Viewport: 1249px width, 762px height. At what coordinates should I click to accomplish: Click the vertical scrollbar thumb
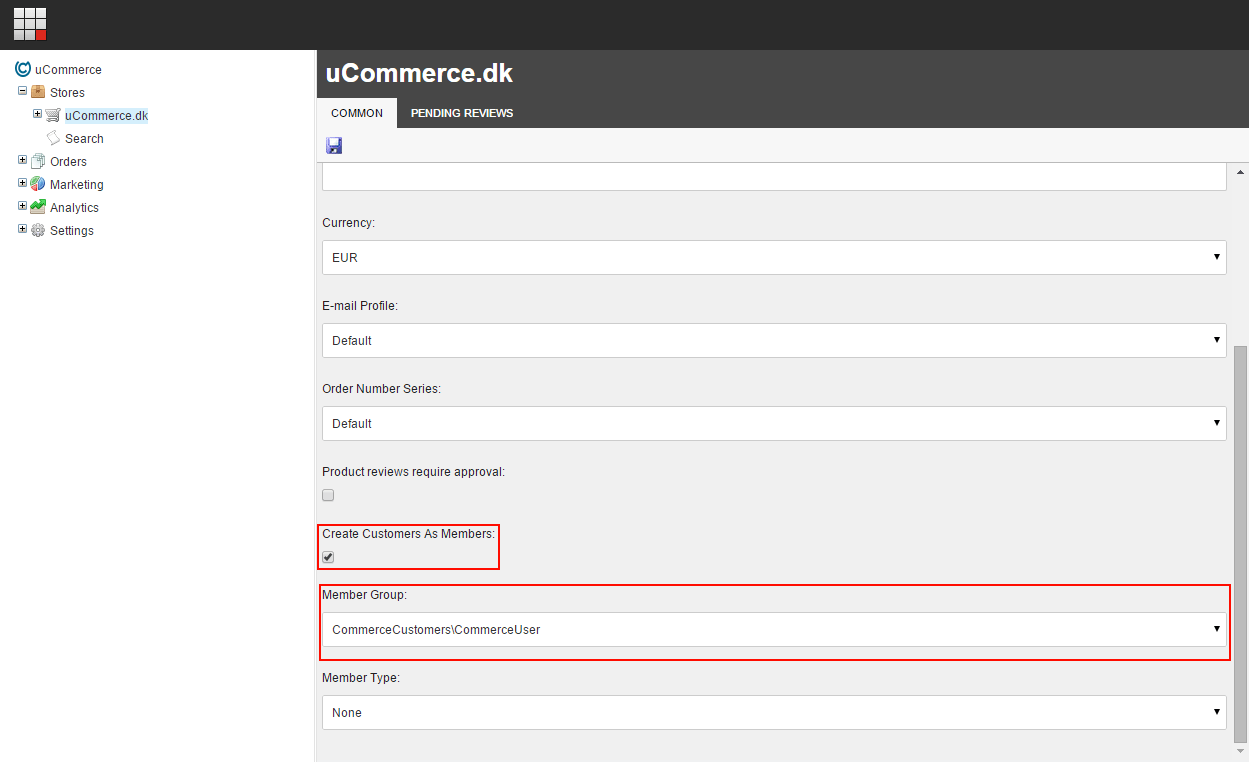pos(1240,543)
